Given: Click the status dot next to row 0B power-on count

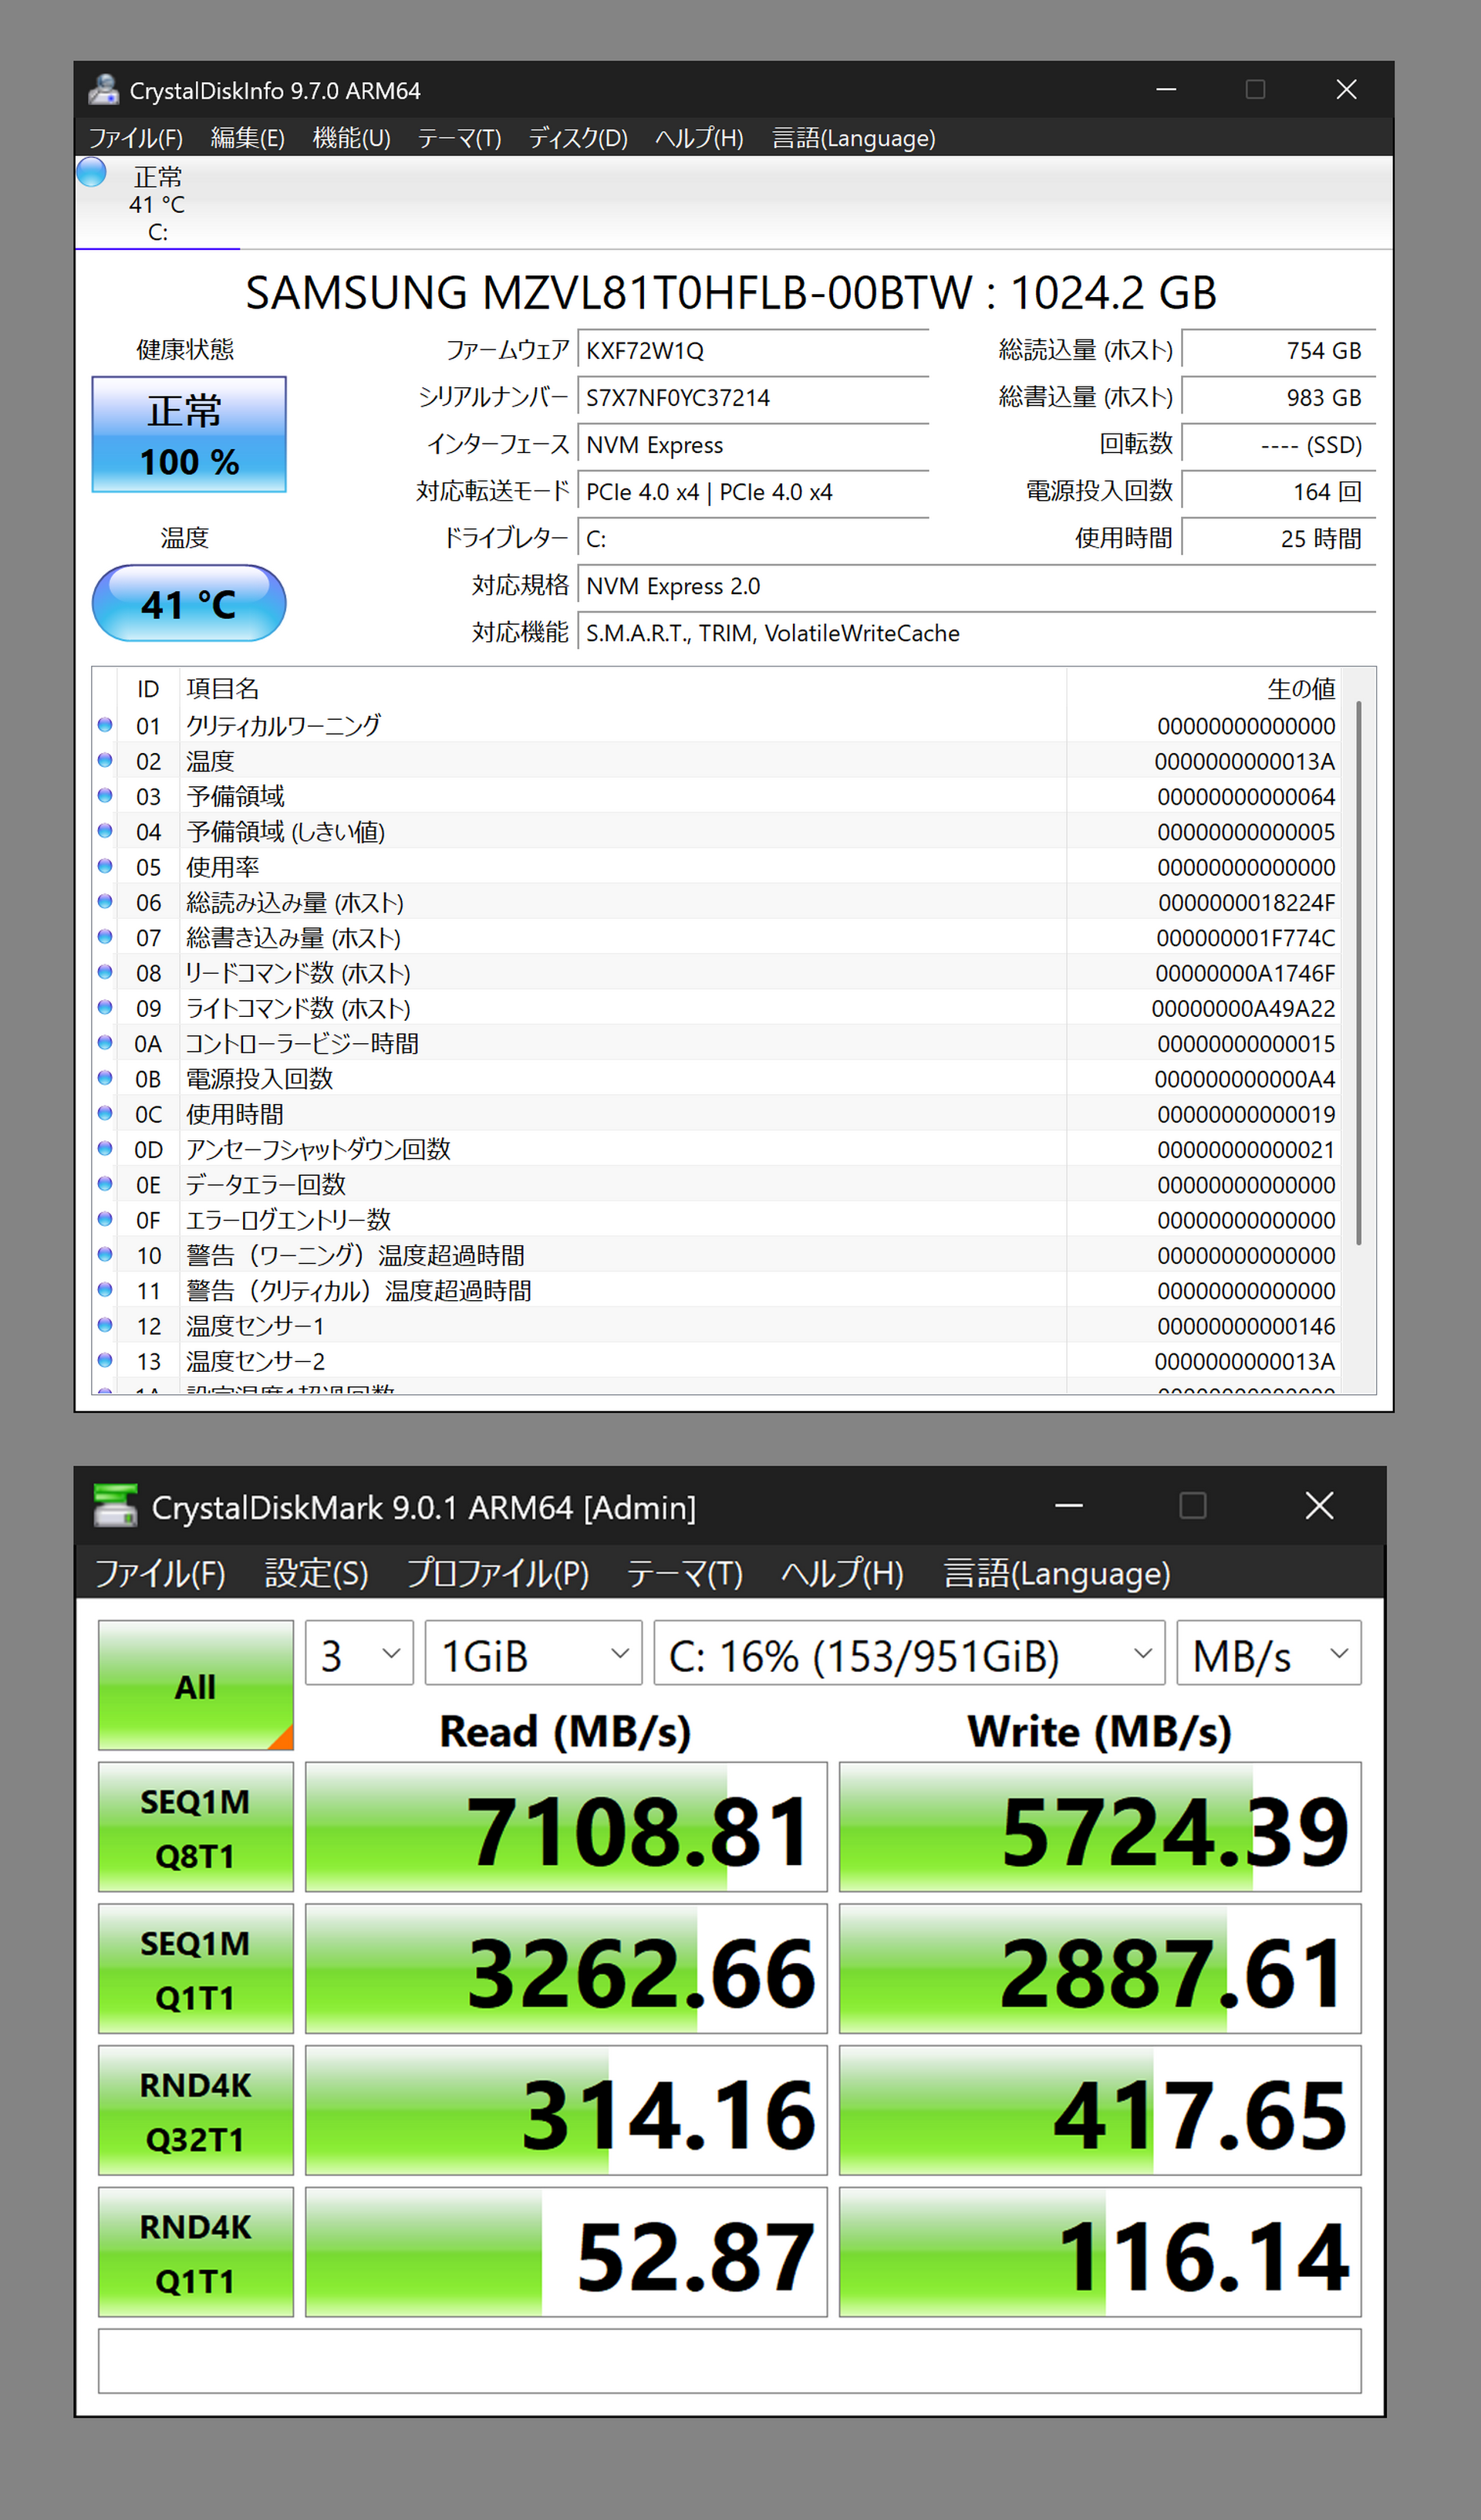Looking at the screenshot, I should coord(105,1078).
